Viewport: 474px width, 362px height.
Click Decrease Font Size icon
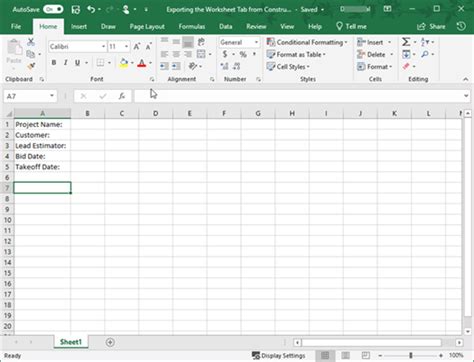click(x=148, y=46)
